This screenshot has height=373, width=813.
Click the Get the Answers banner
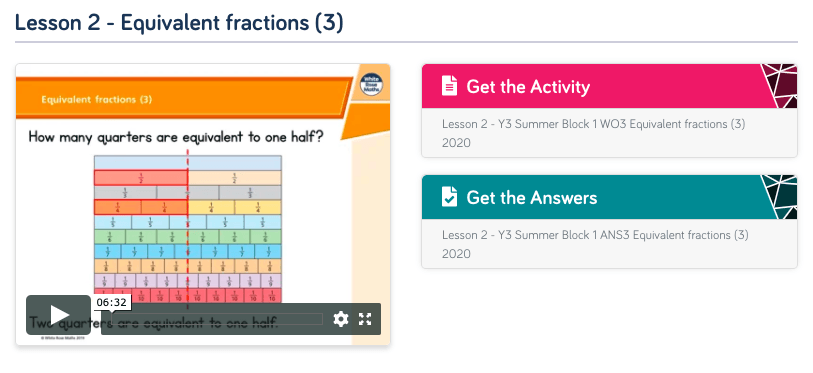click(609, 197)
